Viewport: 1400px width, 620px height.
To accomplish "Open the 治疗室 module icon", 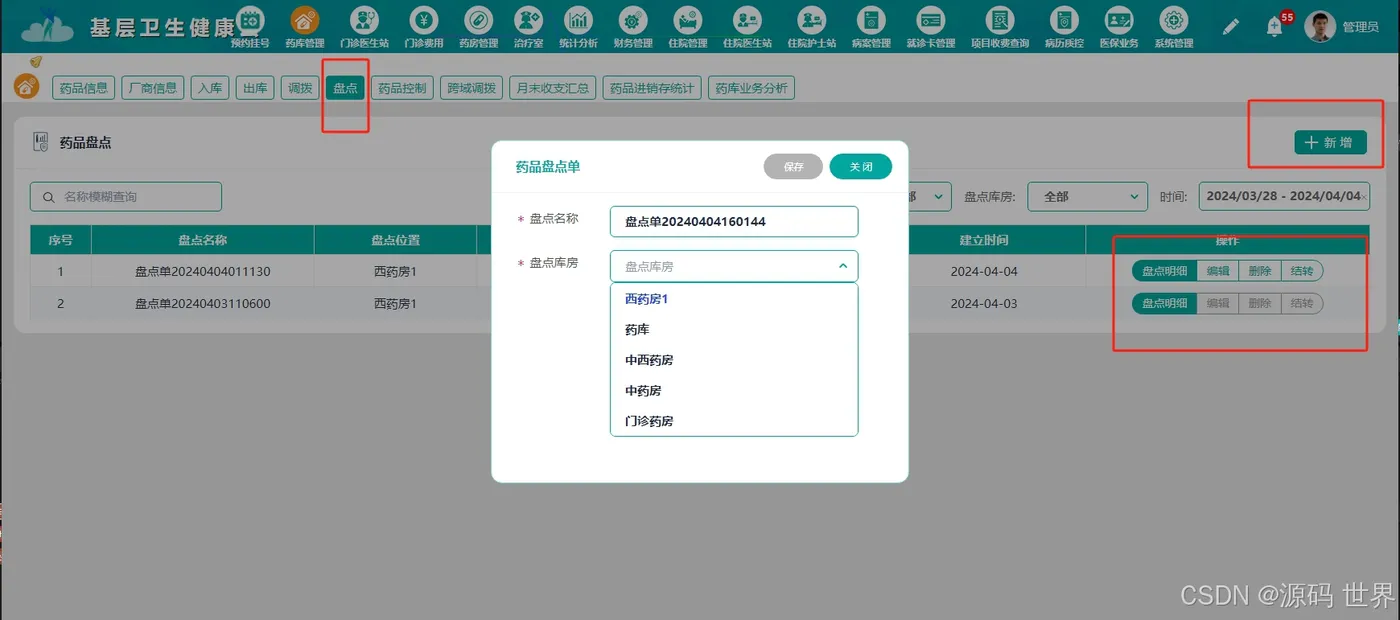I will [x=528, y=20].
